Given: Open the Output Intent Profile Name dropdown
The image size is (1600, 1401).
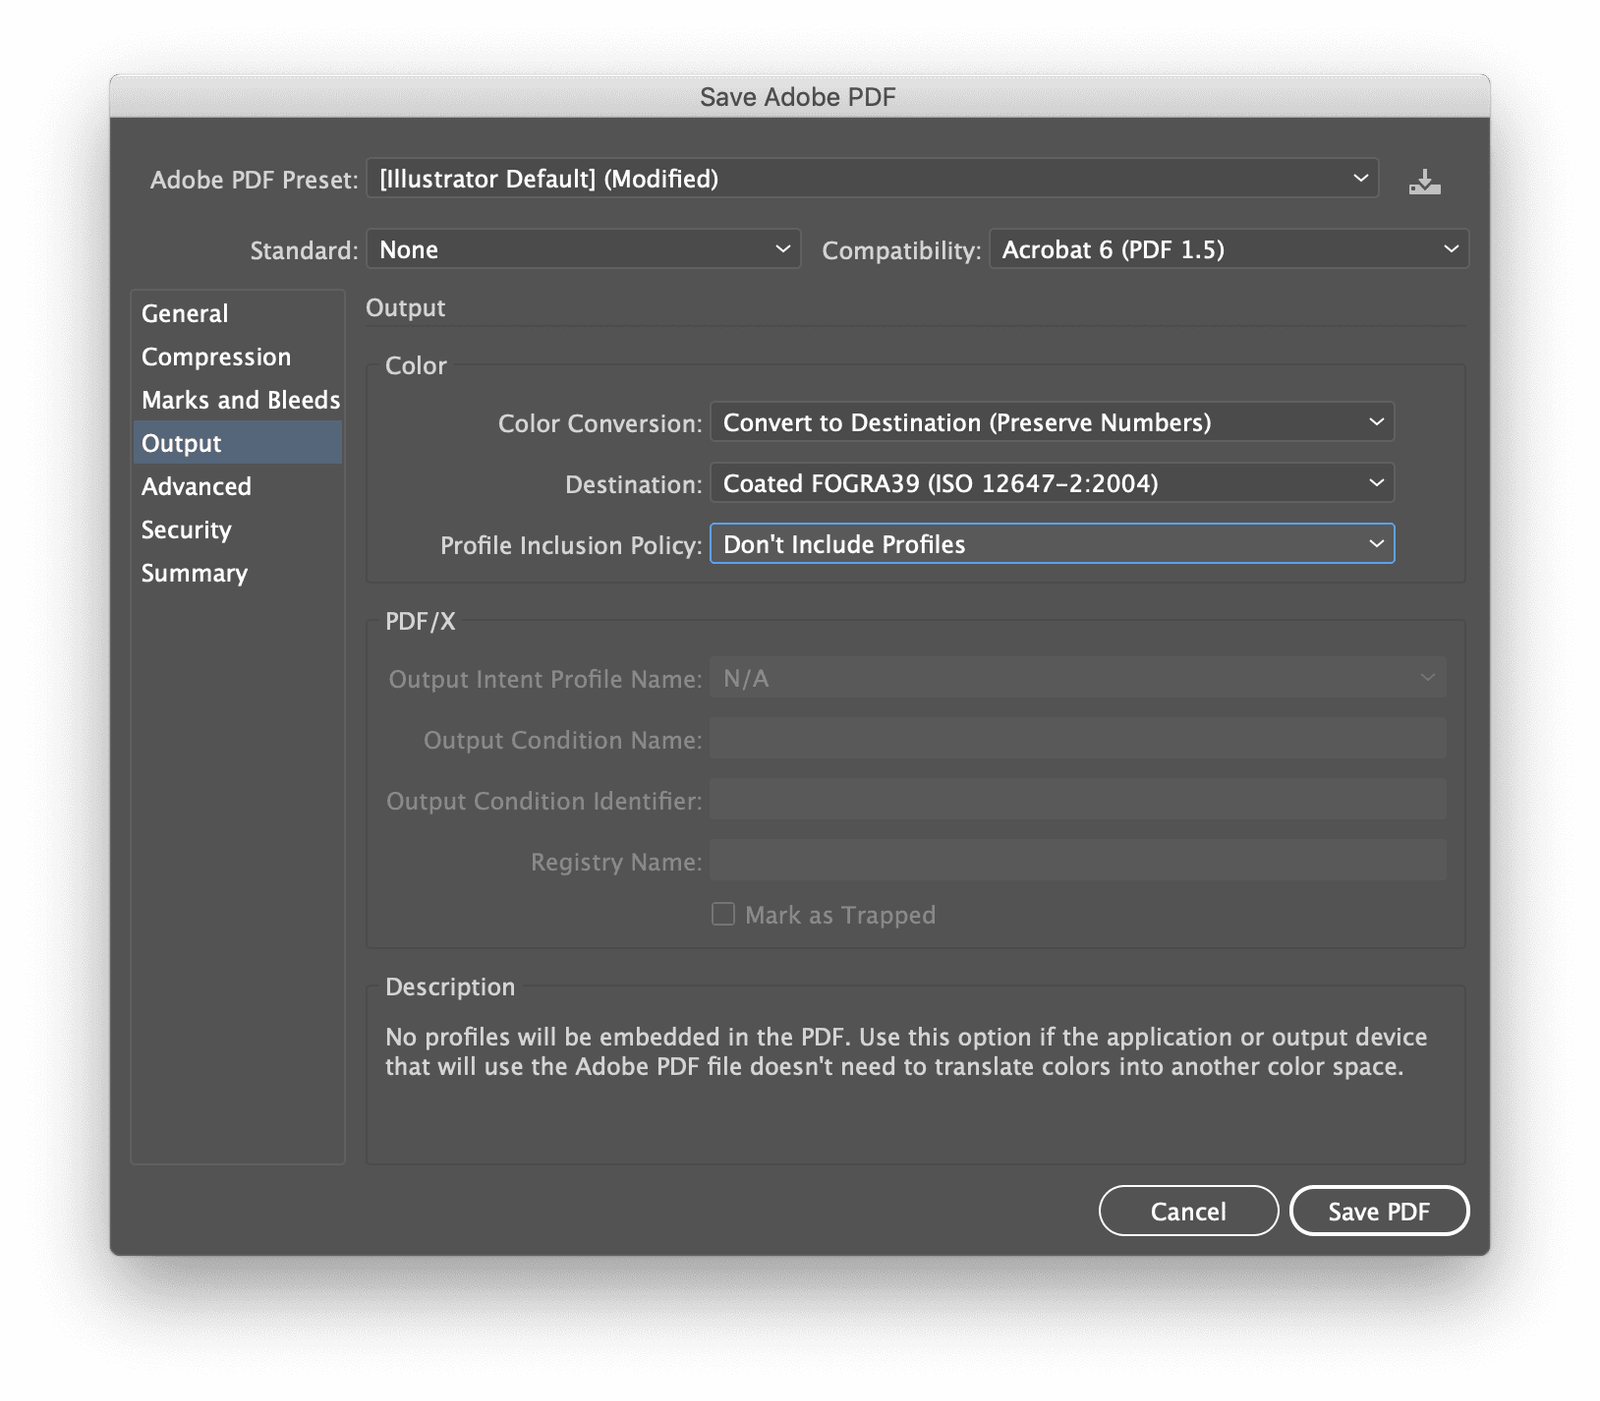Looking at the screenshot, I should [x=1078, y=678].
